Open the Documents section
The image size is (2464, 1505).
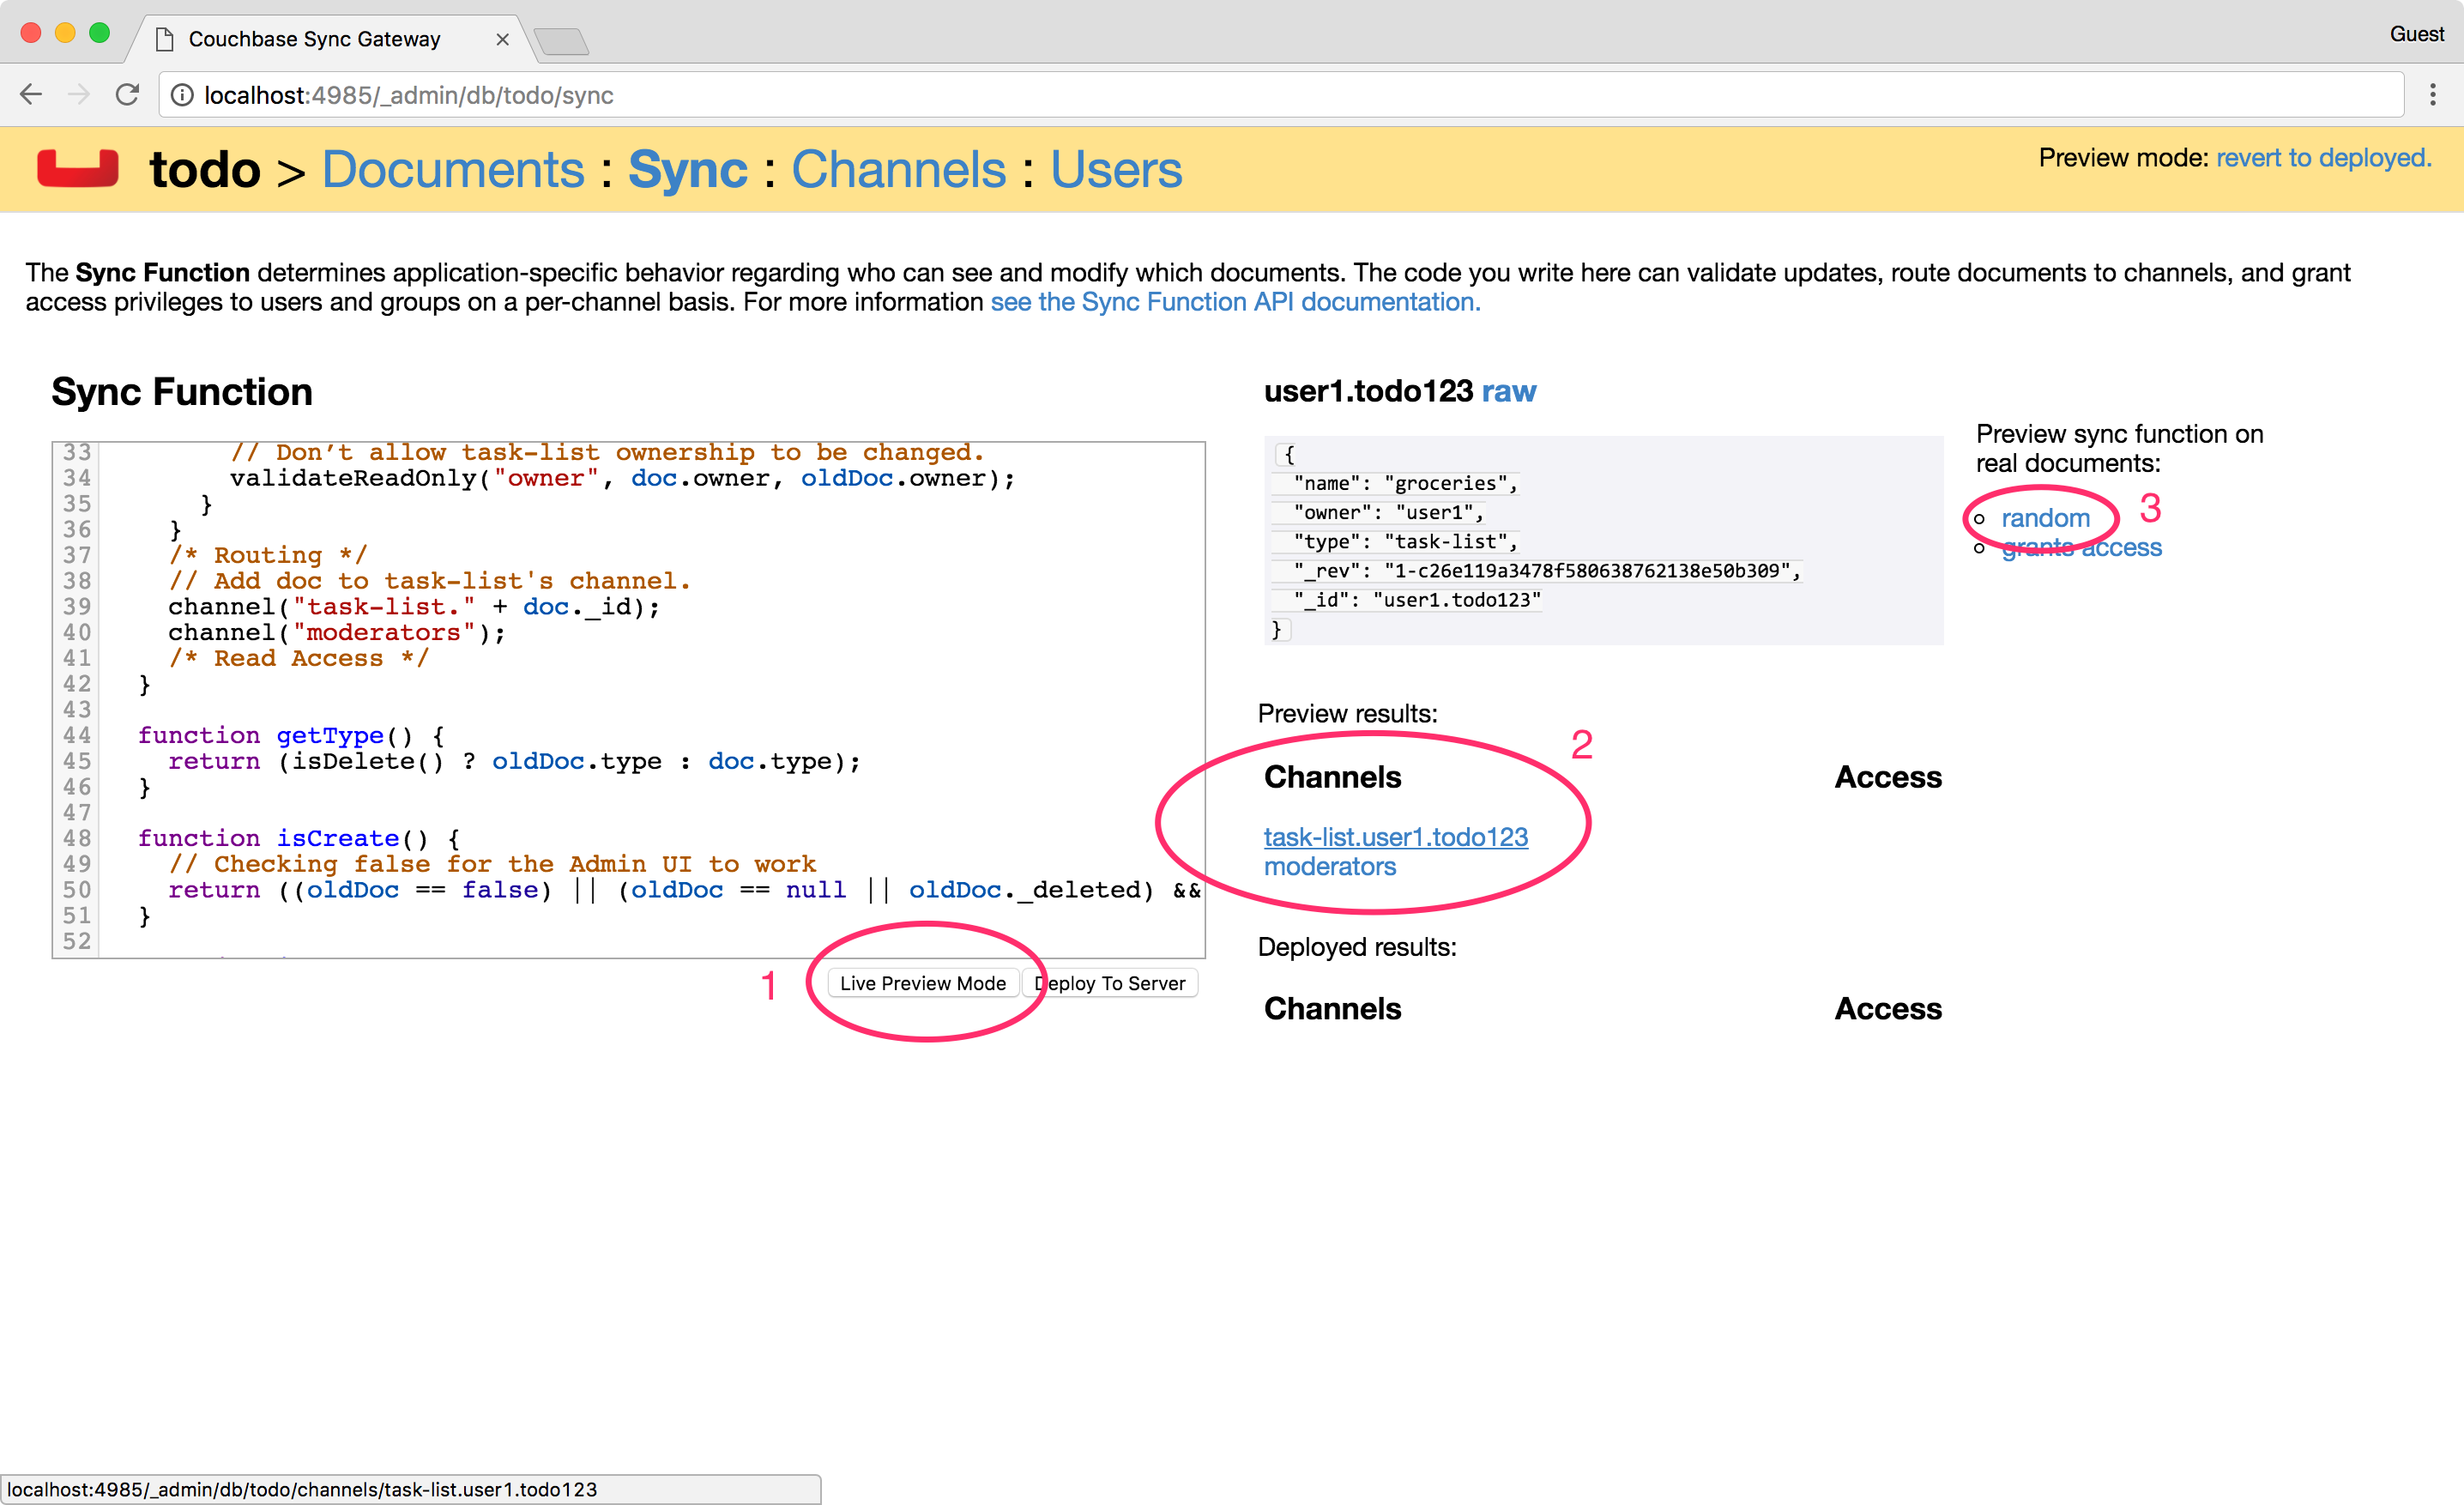pyautogui.click(x=452, y=169)
